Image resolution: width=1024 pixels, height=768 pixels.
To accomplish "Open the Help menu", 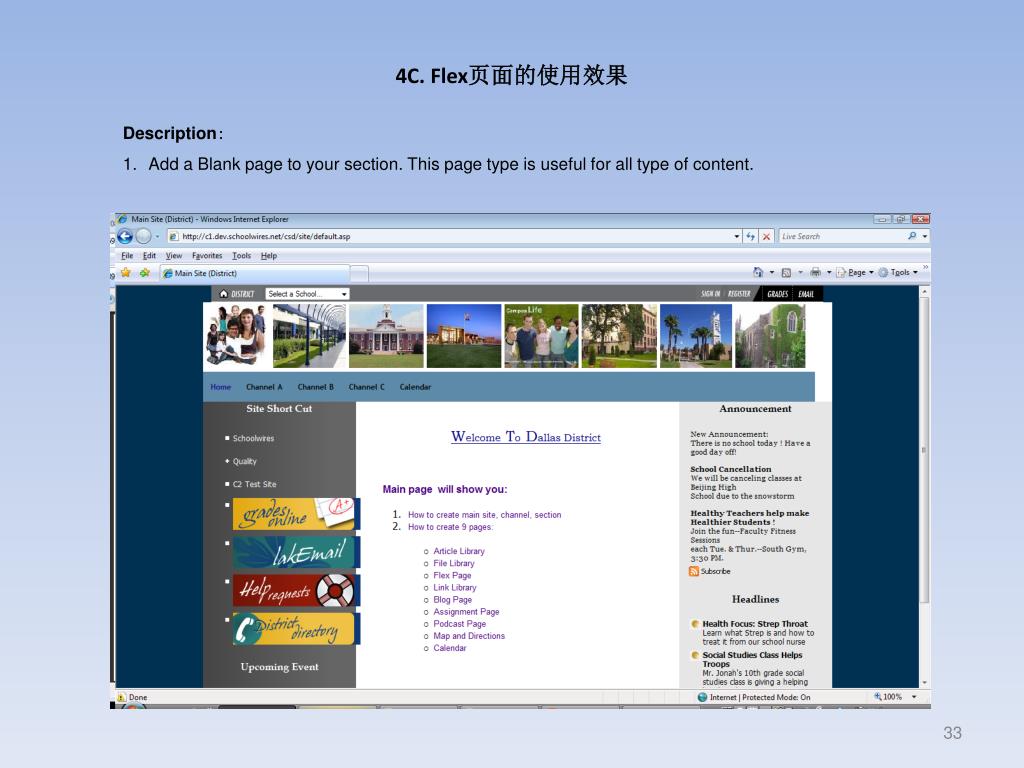I will 269,256.
